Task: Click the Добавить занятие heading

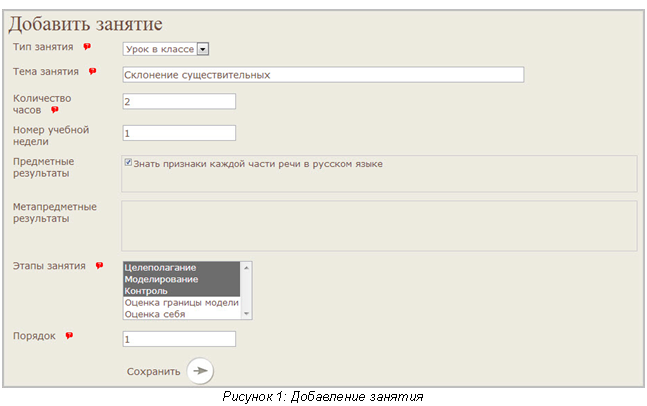Action: 85,24
